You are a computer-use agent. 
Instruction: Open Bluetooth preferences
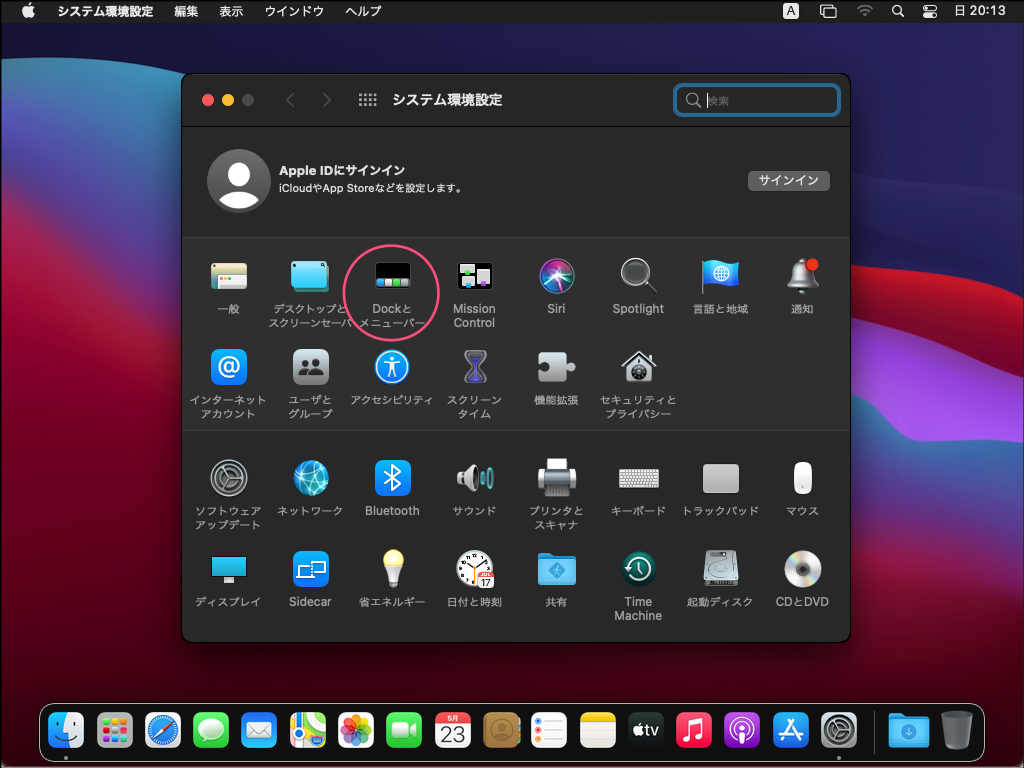(392, 478)
